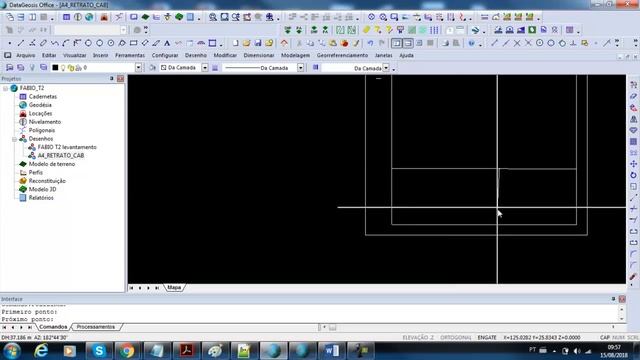Click the red house-shaped icon
Viewport: 640px width, 360px height.
(284, 43)
